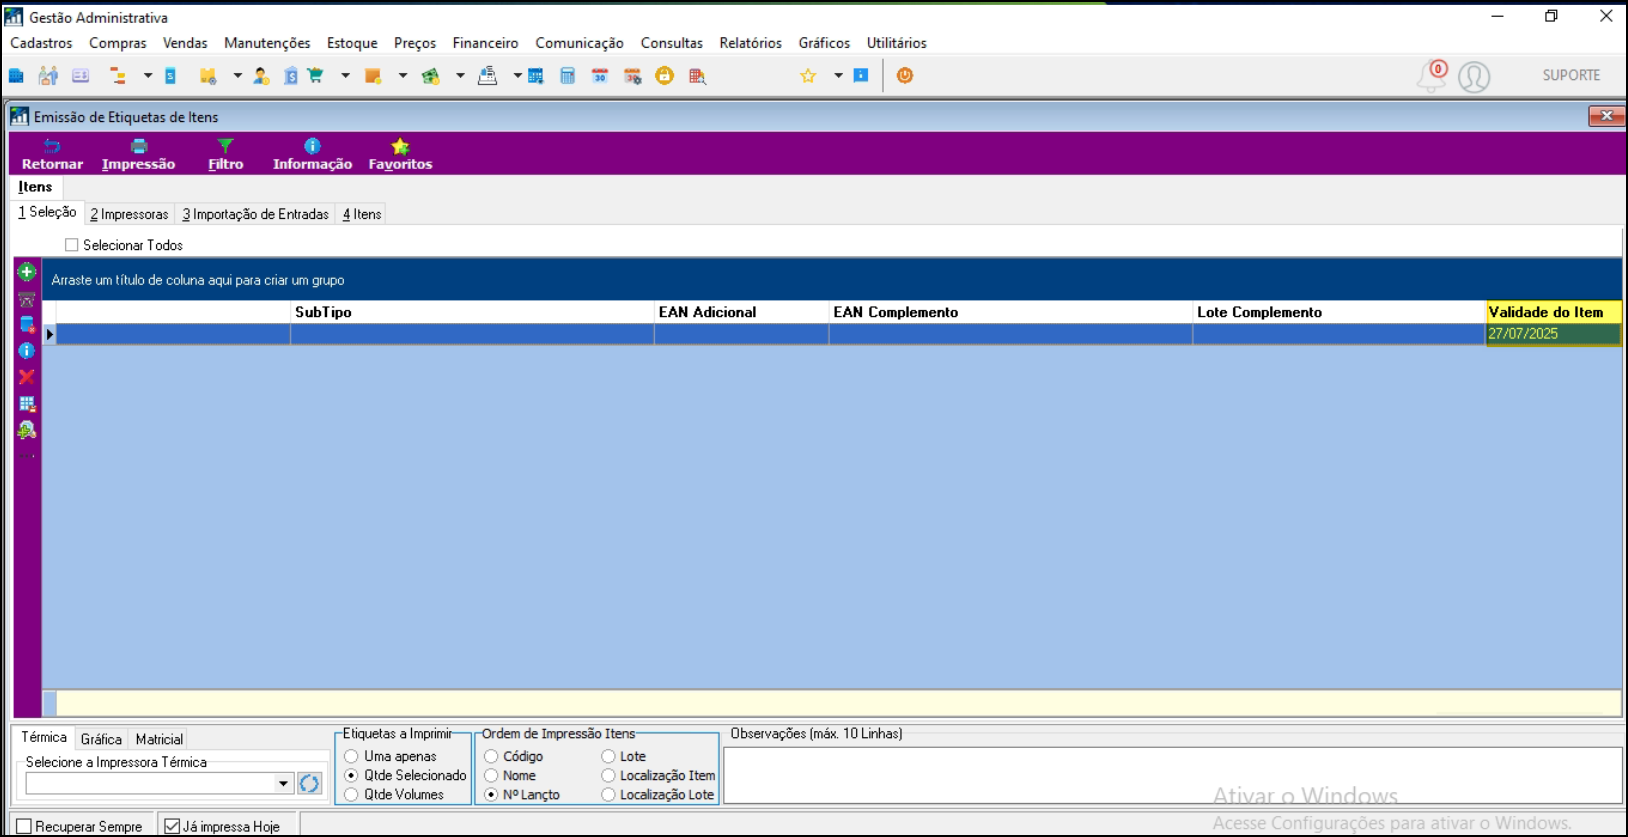Choose Localização Item print order radio
Screen dimensions: 1628x837
point(608,776)
